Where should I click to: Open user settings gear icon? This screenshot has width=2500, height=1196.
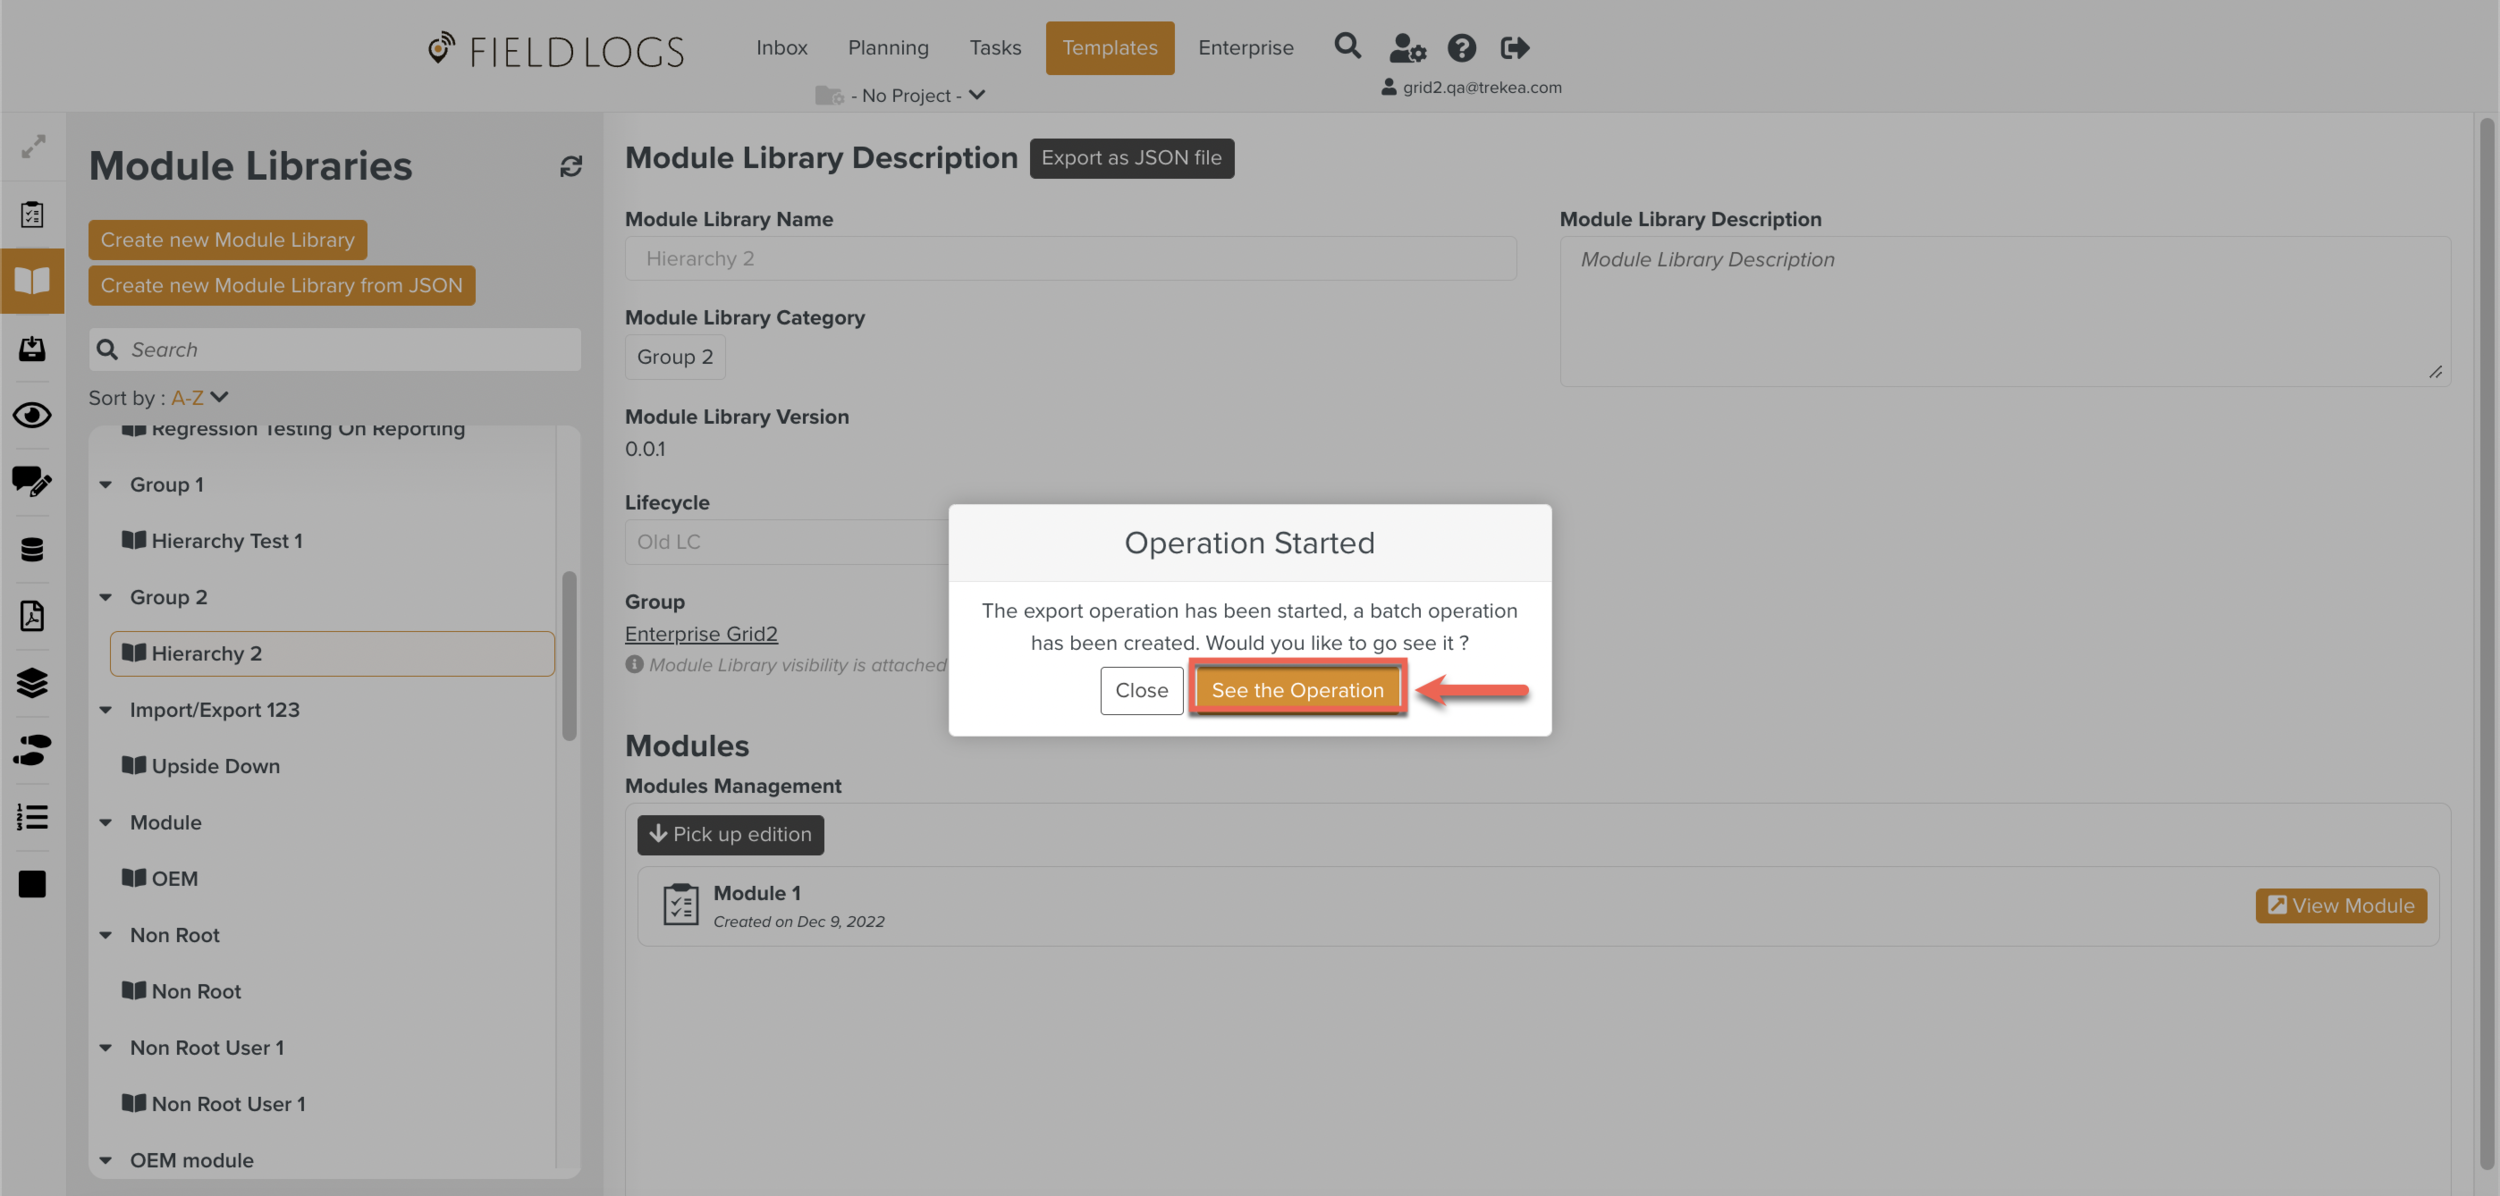tap(1407, 47)
